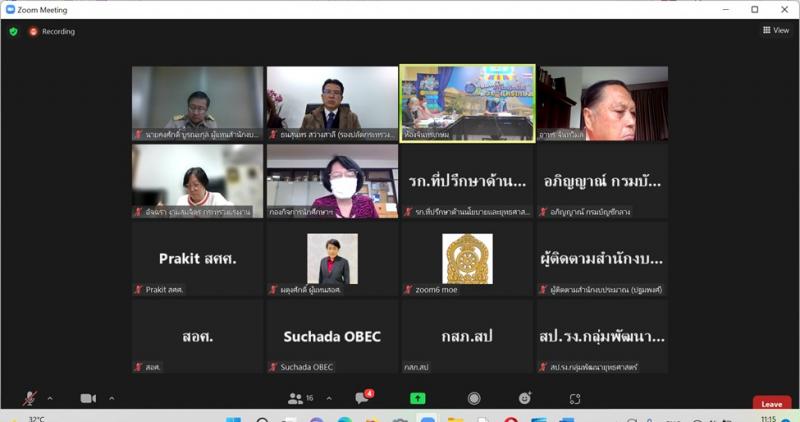Screen dimensions: 800x422
Task: Select the highlighted active speaker conference room tile
Action: click(x=467, y=103)
